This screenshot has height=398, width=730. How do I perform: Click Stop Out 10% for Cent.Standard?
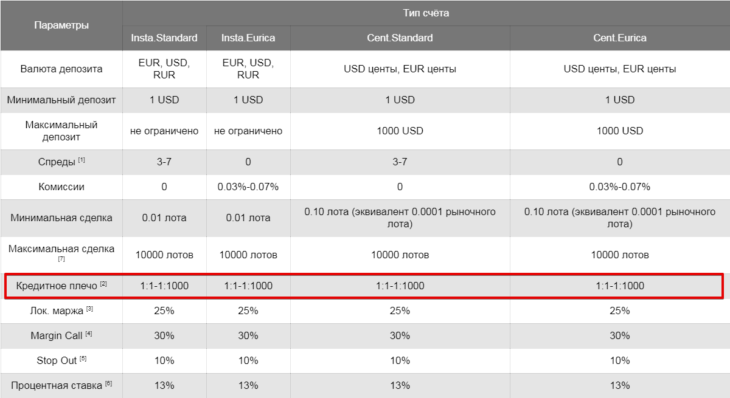click(x=400, y=360)
